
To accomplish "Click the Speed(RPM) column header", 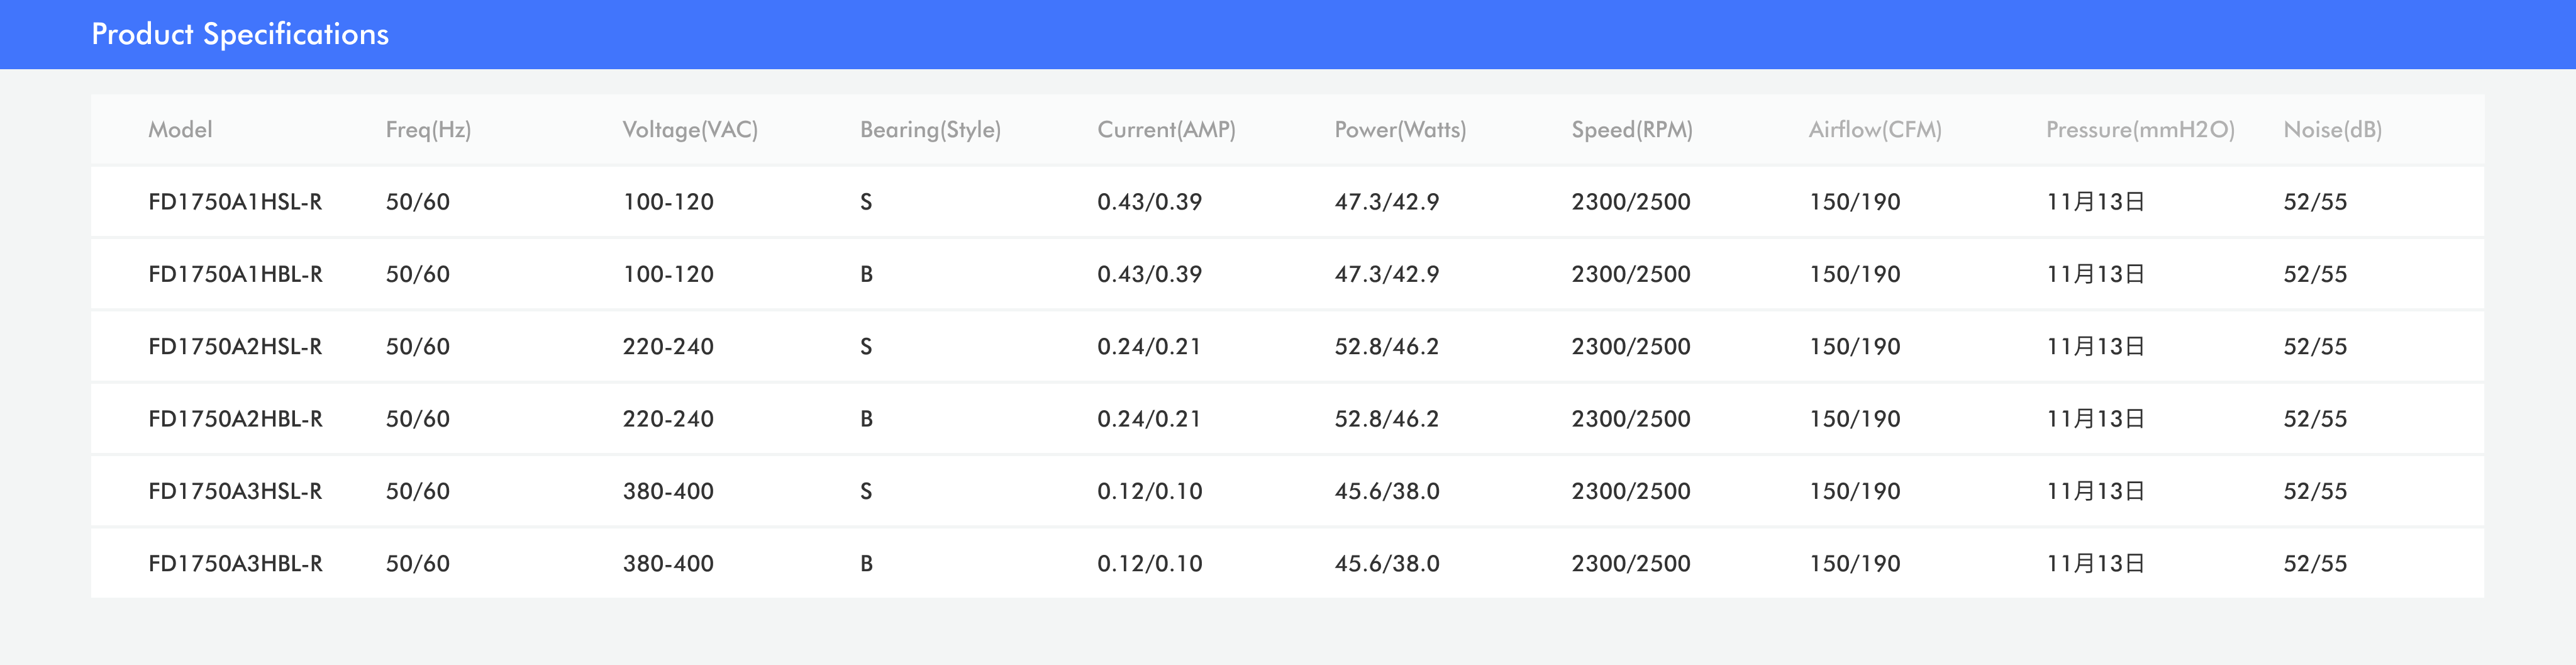I will (1632, 130).
